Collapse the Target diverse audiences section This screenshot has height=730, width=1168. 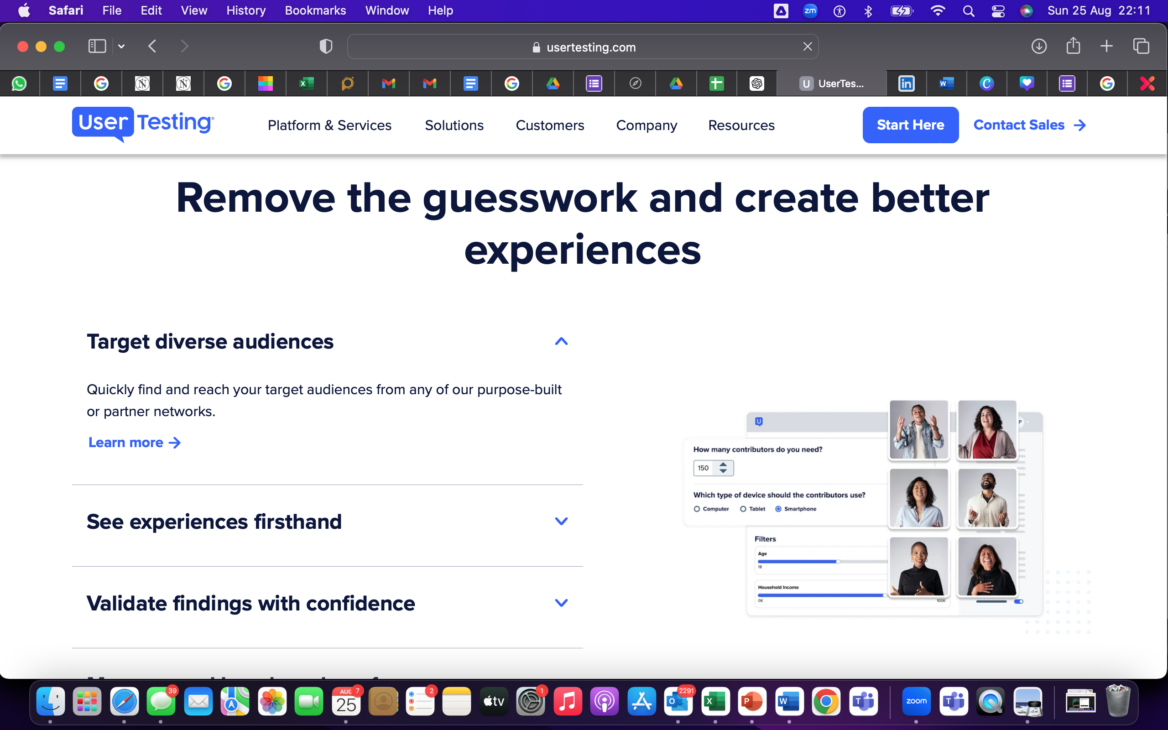[561, 342]
